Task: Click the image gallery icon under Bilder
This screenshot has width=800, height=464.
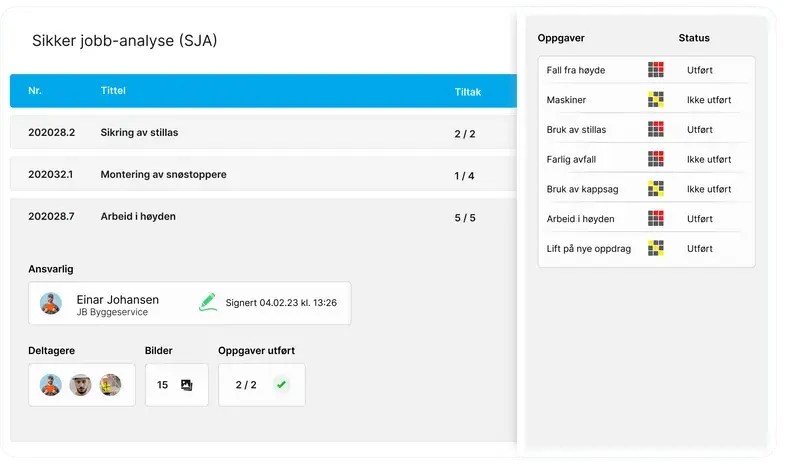Action: click(186, 384)
